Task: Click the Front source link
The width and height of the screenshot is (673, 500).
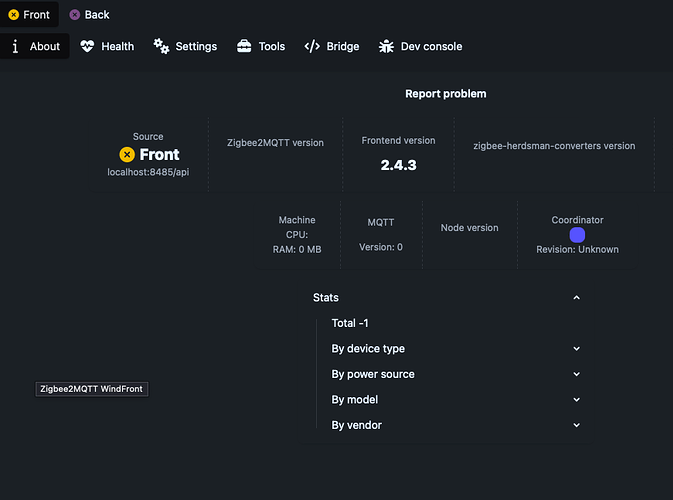Action: click(x=149, y=154)
